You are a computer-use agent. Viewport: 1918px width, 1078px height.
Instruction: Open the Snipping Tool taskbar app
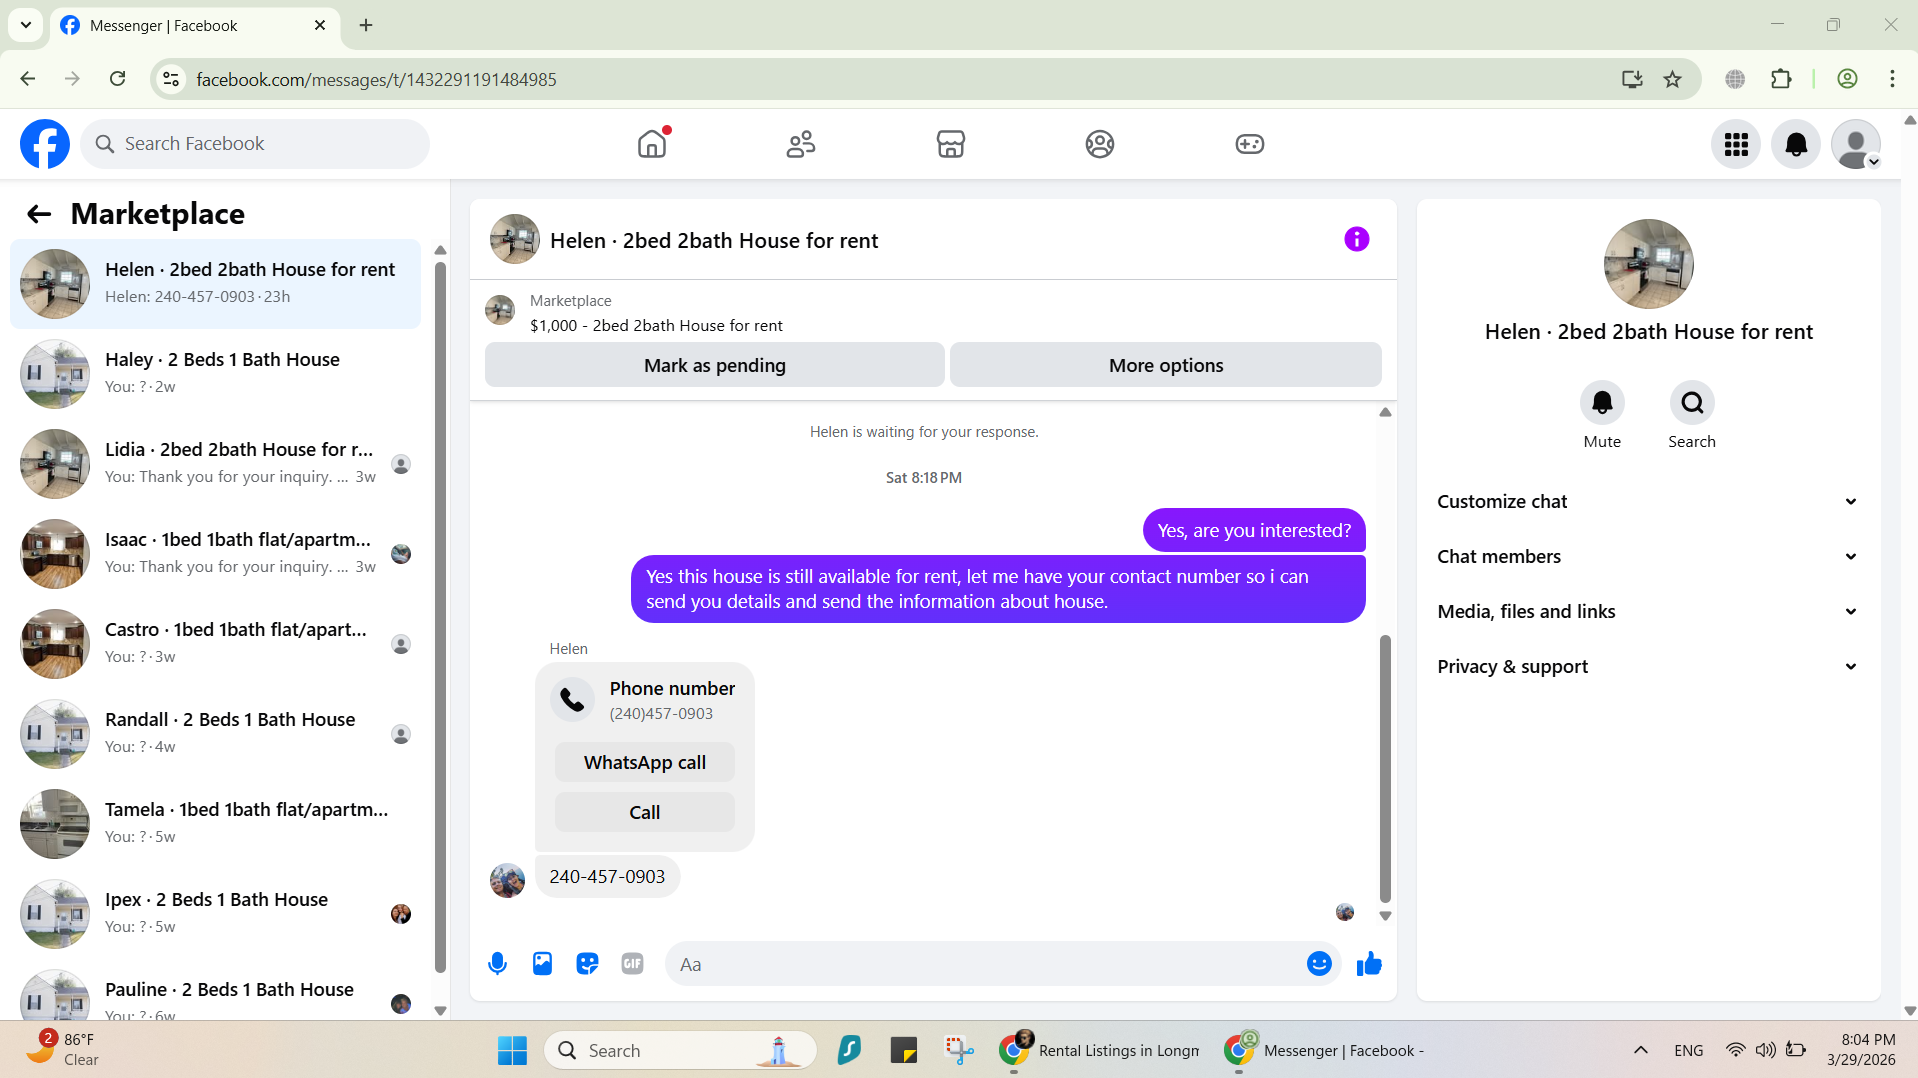click(x=959, y=1050)
